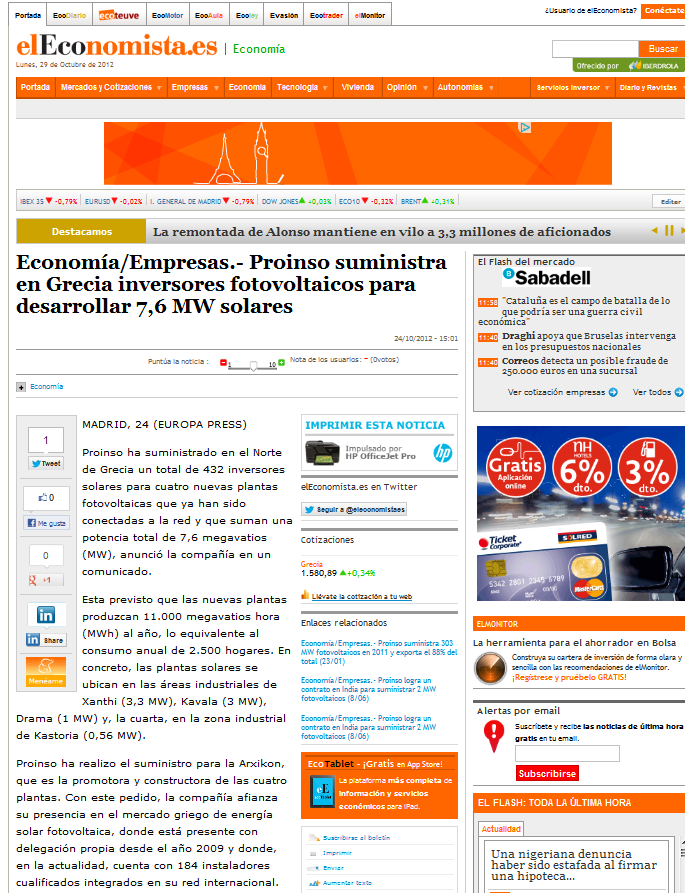
Task: Click the DOW JONES ticker entry
Action: (296, 201)
